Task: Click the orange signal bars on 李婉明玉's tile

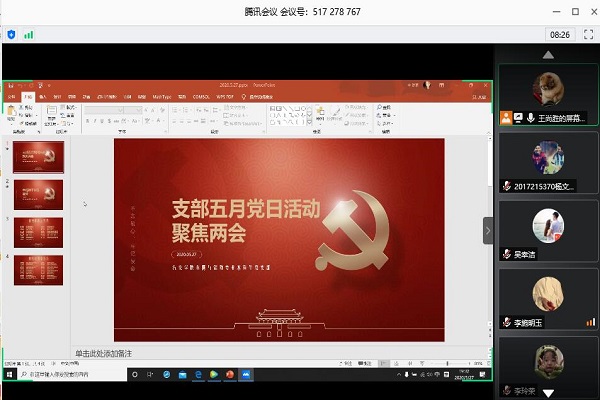Action: tap(590, 322)
